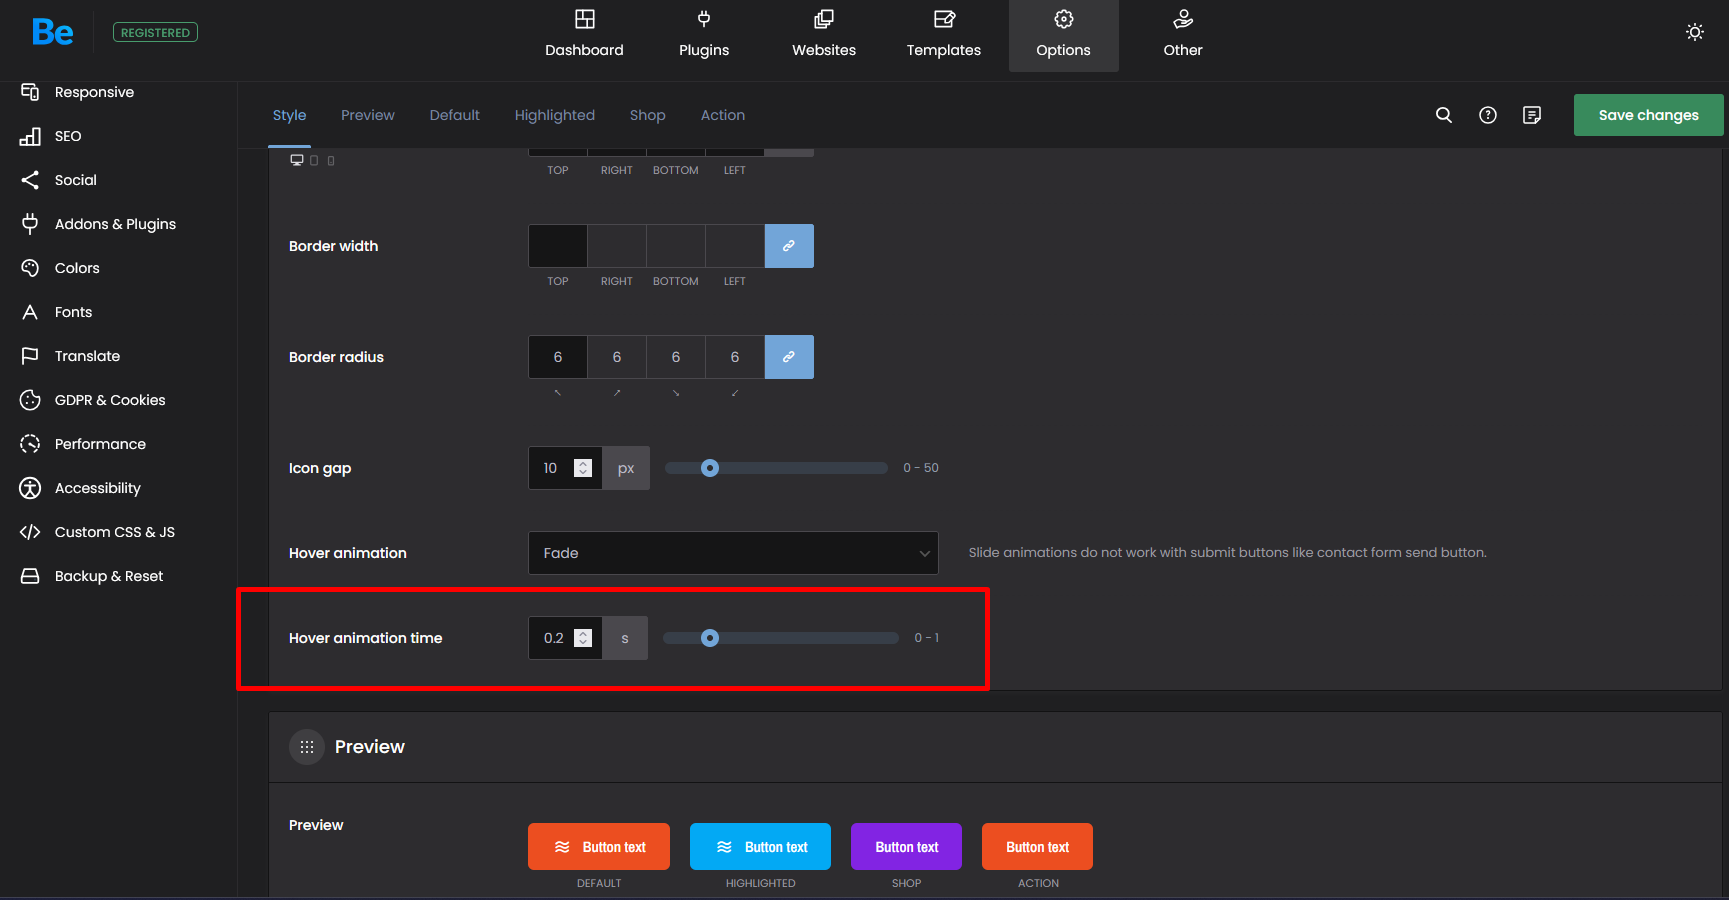Viewport: 1729px width, 900px height.
Task: Click Hover animation time 's' unit
Action: coord(625,638)
